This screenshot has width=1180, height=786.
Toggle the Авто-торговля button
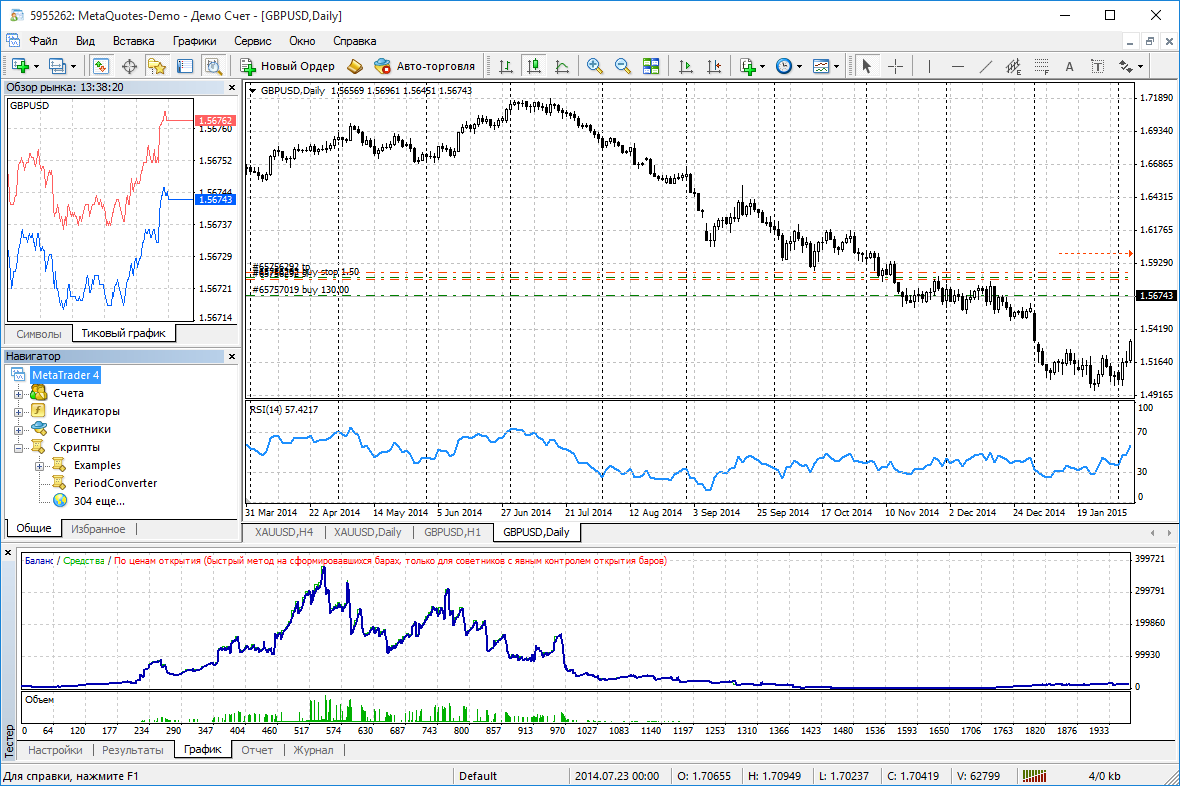coord(425,66)
